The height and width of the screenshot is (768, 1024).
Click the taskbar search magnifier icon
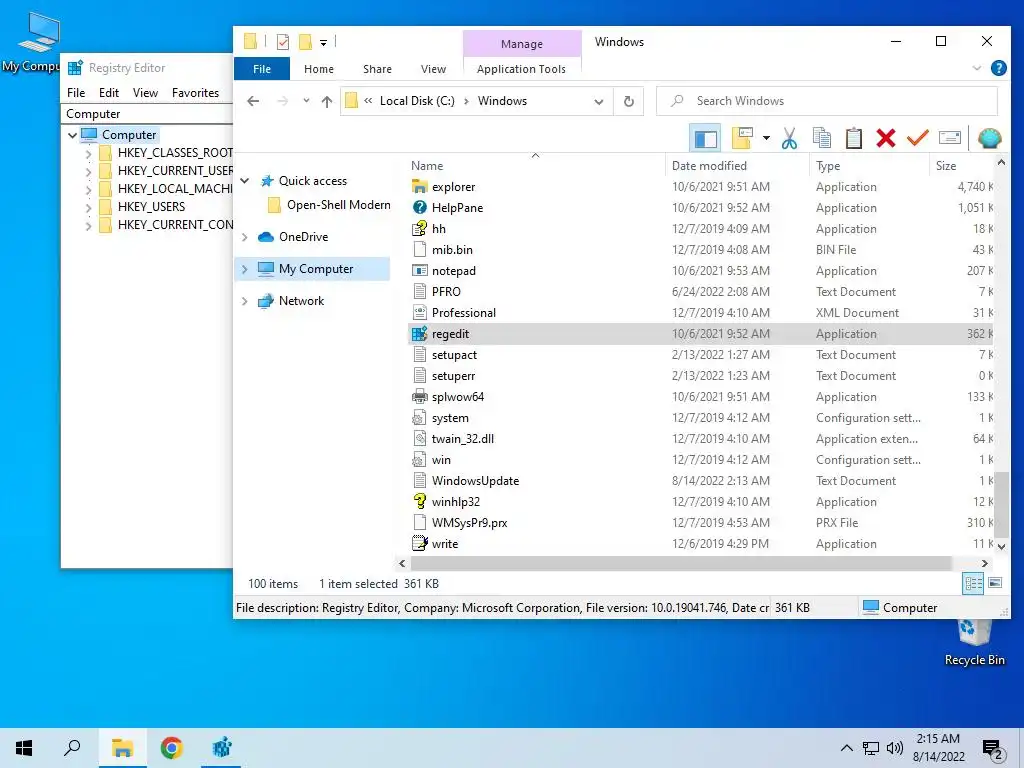(x=72, y=748)
